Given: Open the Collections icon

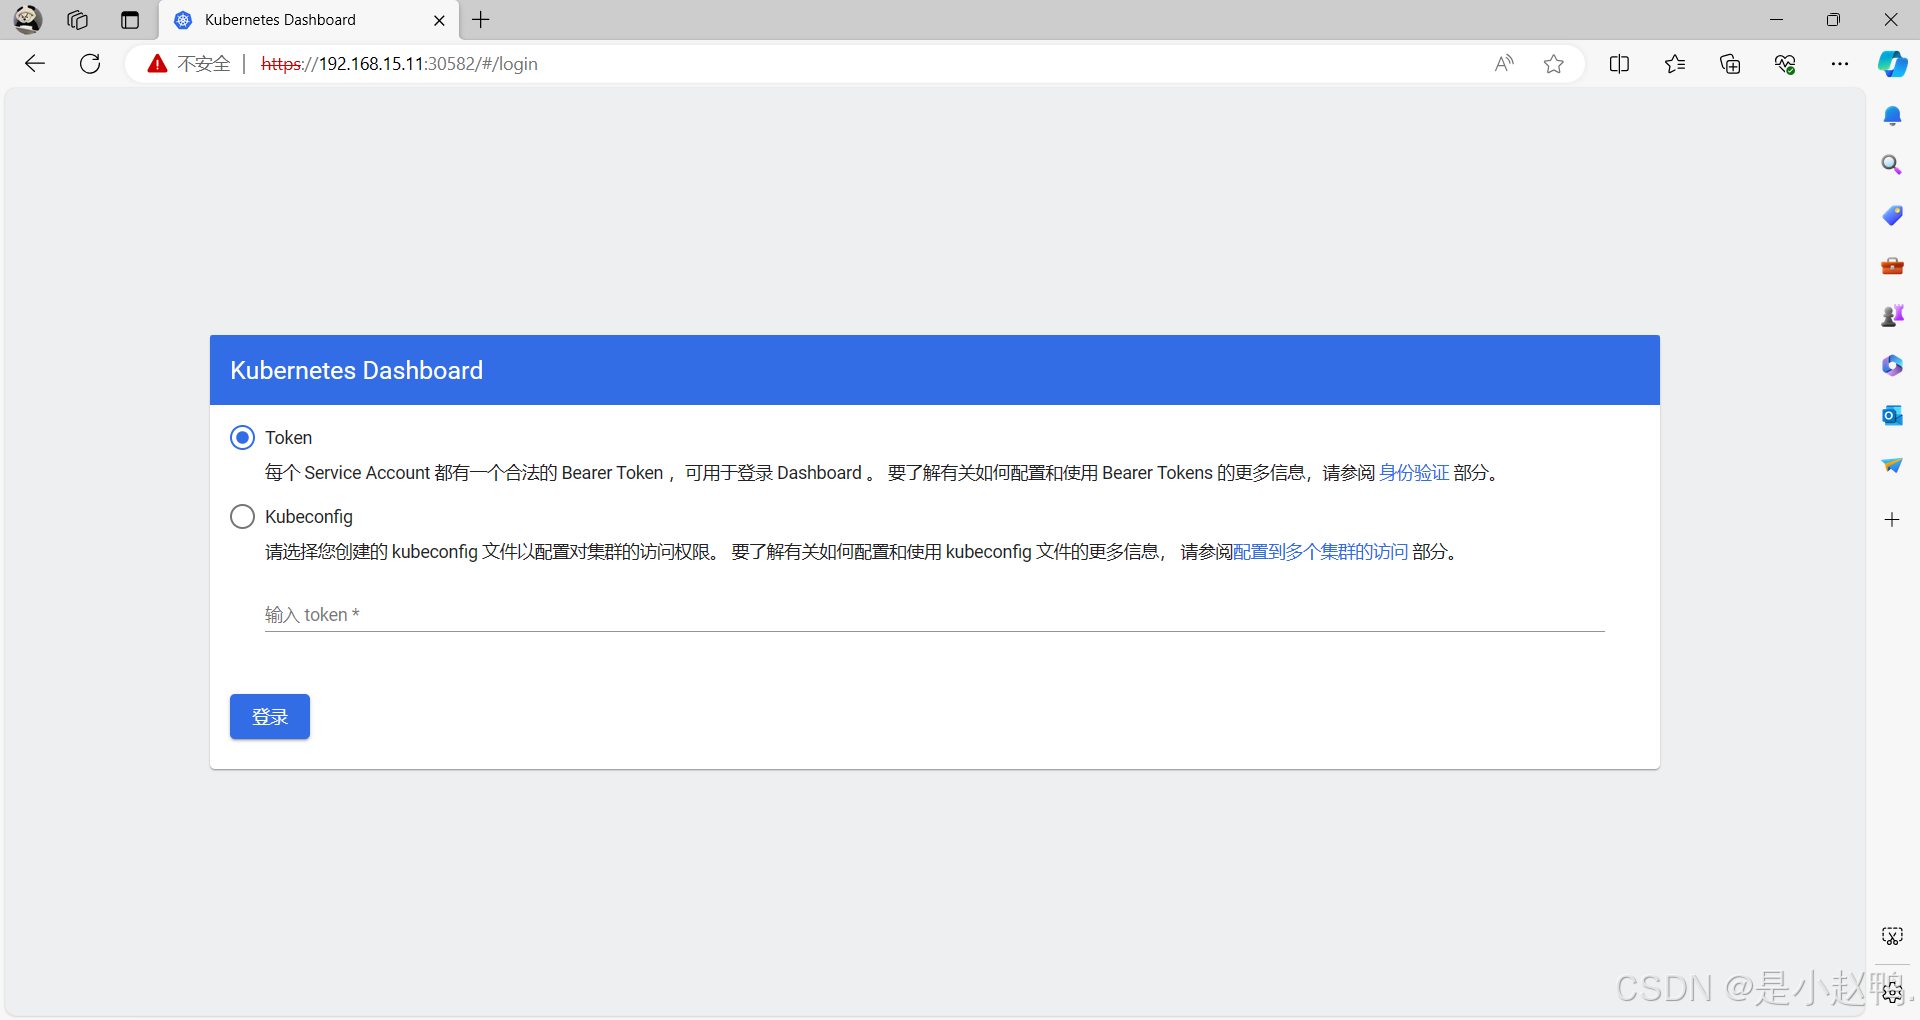Looking at the screenshot, I should coord(1730,64).
